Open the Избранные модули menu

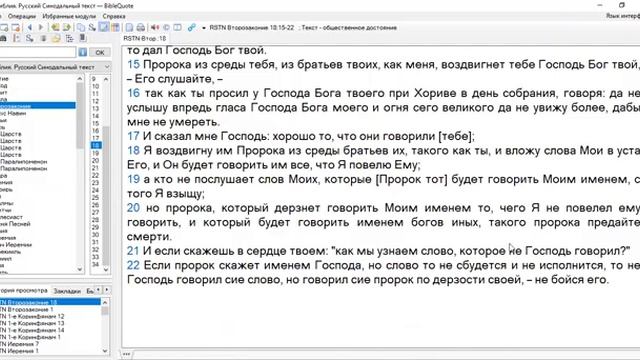(x=69, y=16)
